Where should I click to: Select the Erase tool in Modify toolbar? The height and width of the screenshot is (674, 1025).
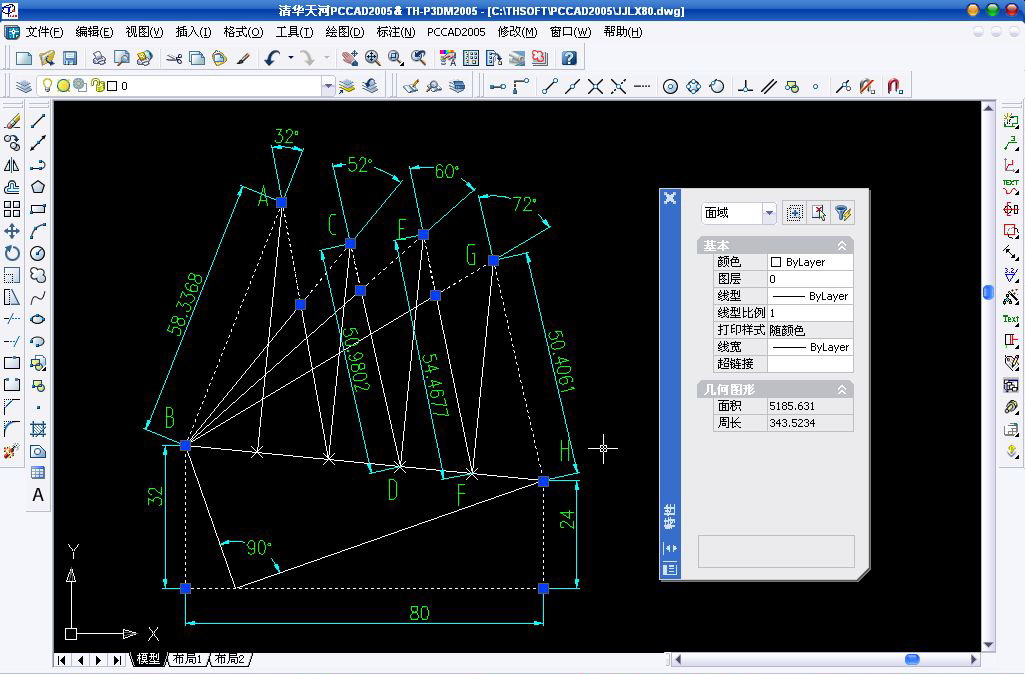coord(12,121)
